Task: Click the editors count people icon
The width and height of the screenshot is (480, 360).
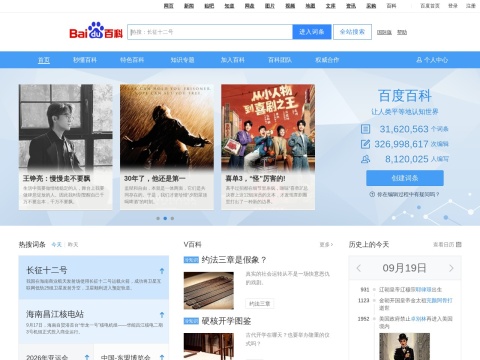Action: (365, 159)
